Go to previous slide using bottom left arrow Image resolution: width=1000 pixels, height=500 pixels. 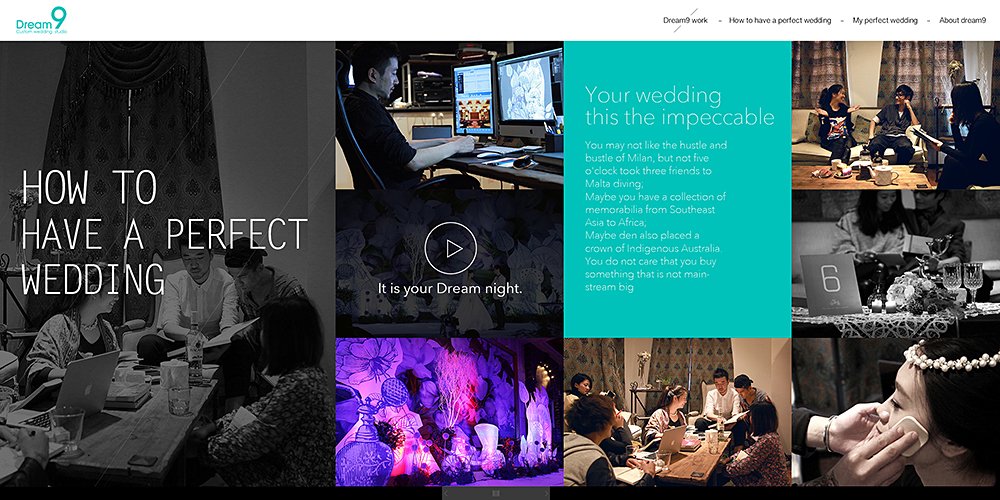[x=446, y=493]
